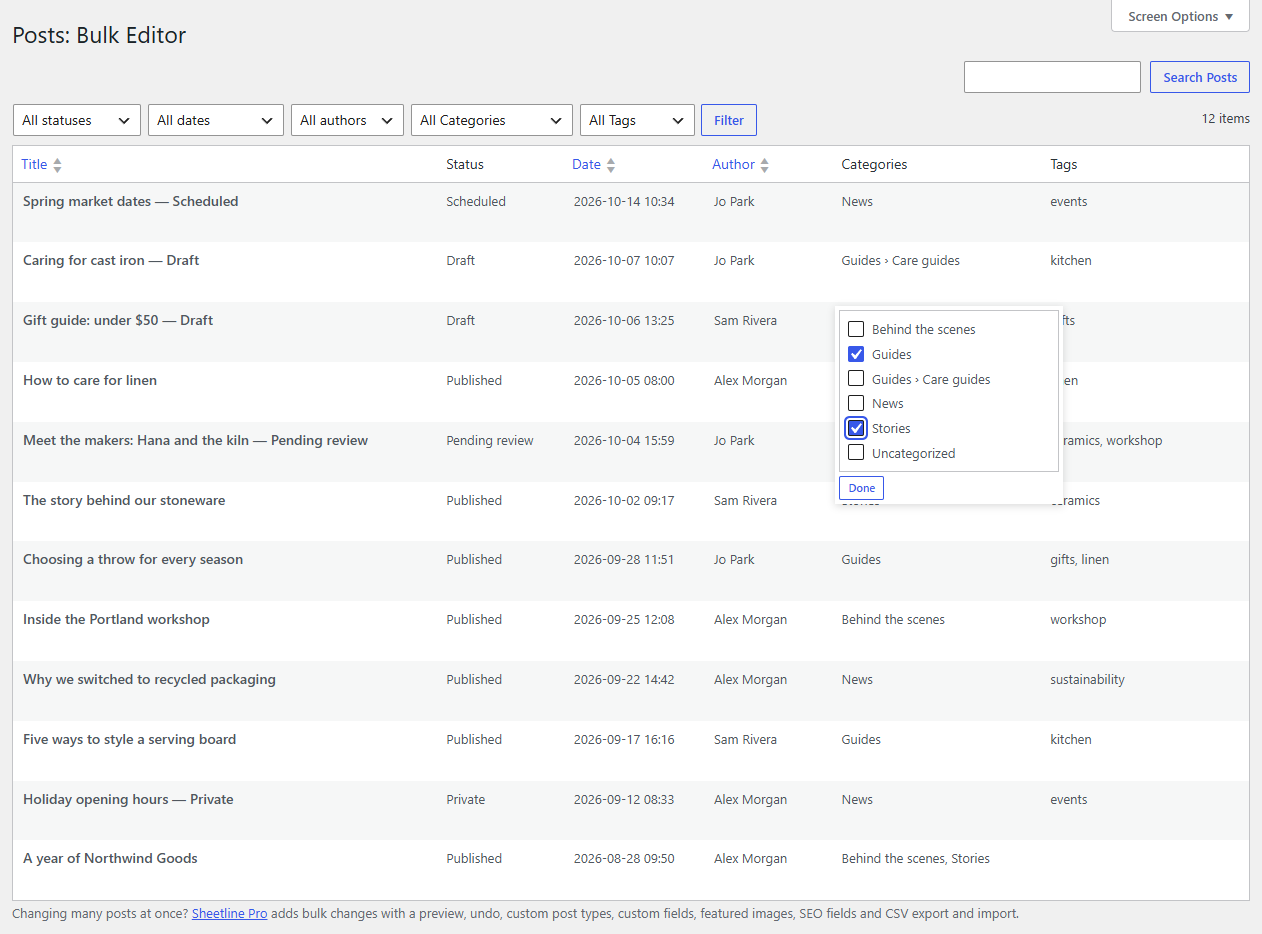Click the 'Scheduled' status cell

click(x=476, y=201)
